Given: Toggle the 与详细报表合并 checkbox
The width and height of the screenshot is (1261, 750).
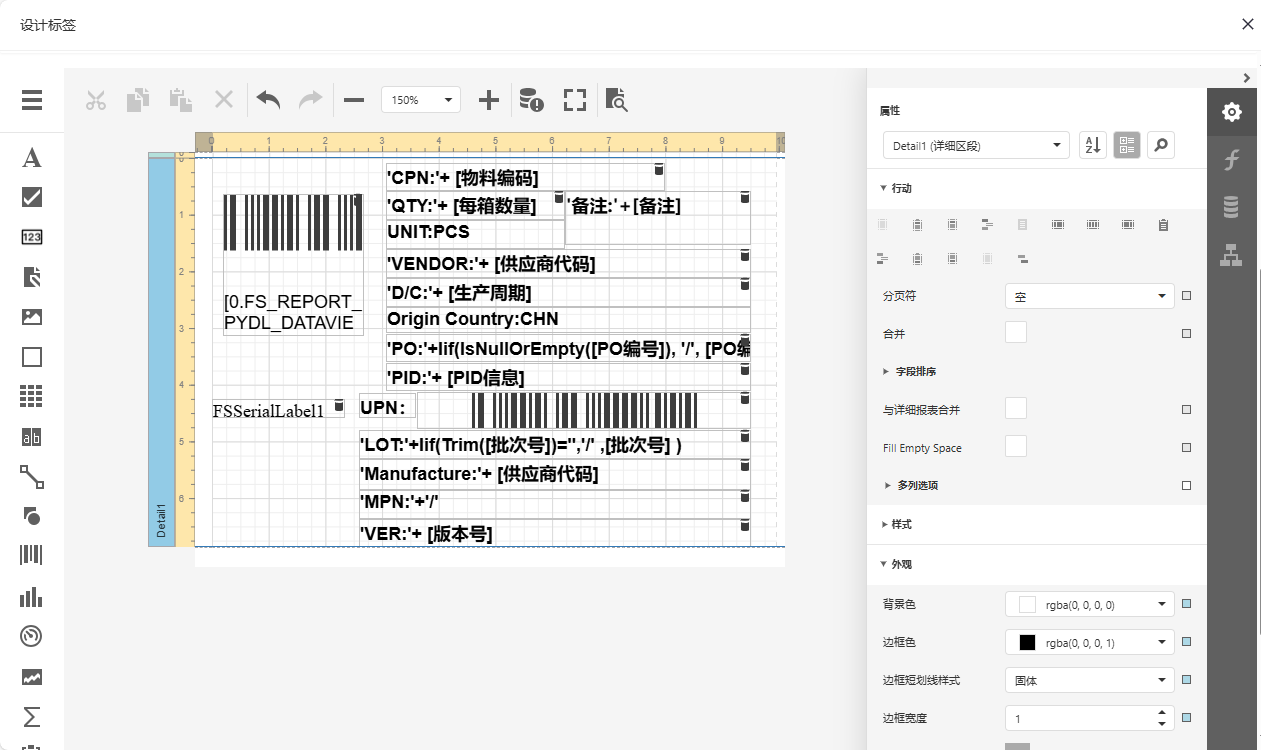Looking at the screenshot, I should 1016,409.
